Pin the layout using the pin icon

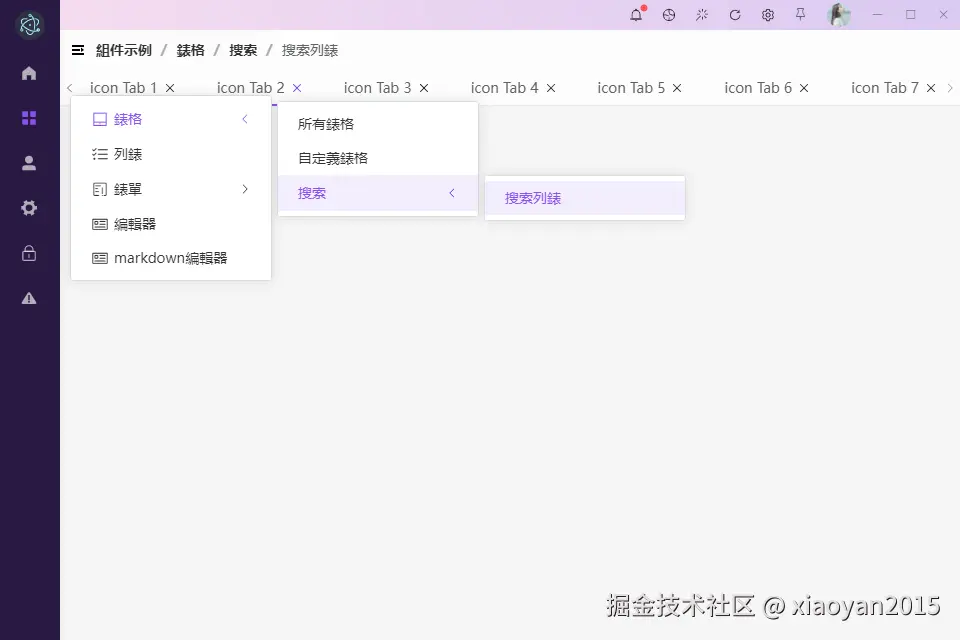(800, 15)
